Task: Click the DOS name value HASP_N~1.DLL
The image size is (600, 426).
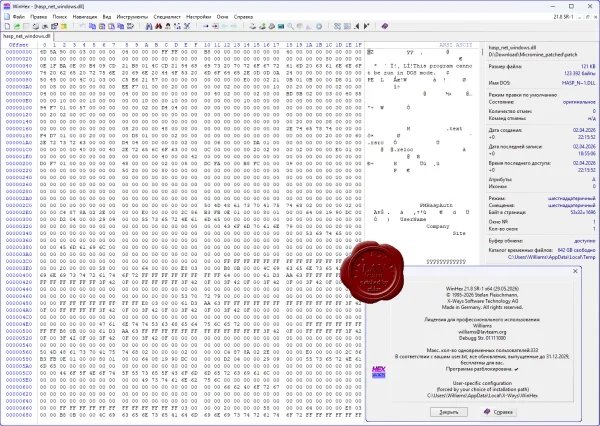Action: point(579,83)
